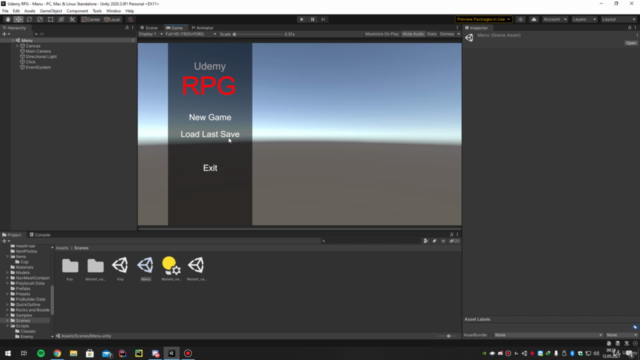
Task: Toggle pivot mode Center button
Action: 91,19
